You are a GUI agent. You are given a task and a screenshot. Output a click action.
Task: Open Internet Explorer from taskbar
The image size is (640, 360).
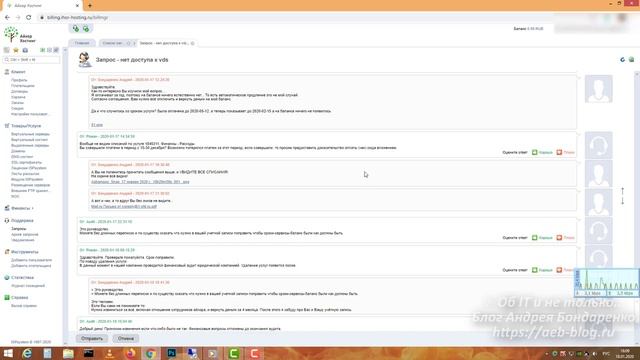[27, 353]
